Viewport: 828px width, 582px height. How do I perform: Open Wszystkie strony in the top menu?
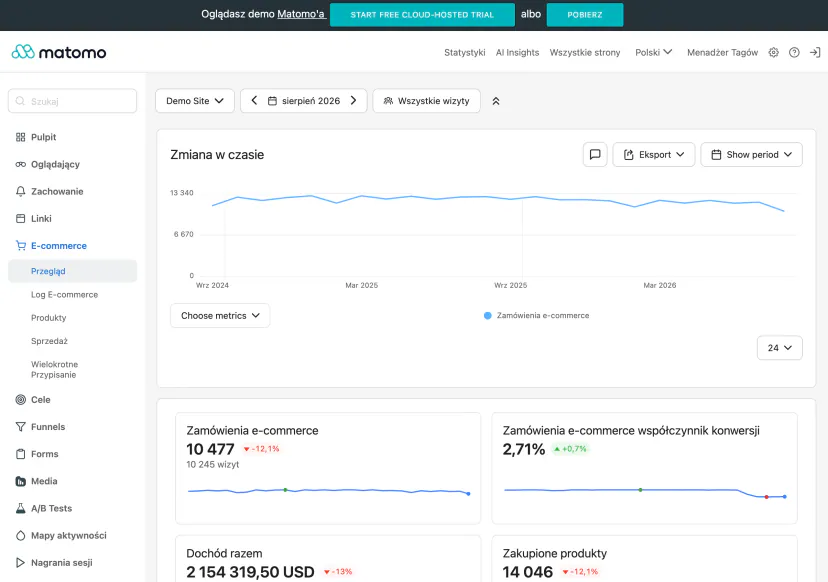point(585,52)
